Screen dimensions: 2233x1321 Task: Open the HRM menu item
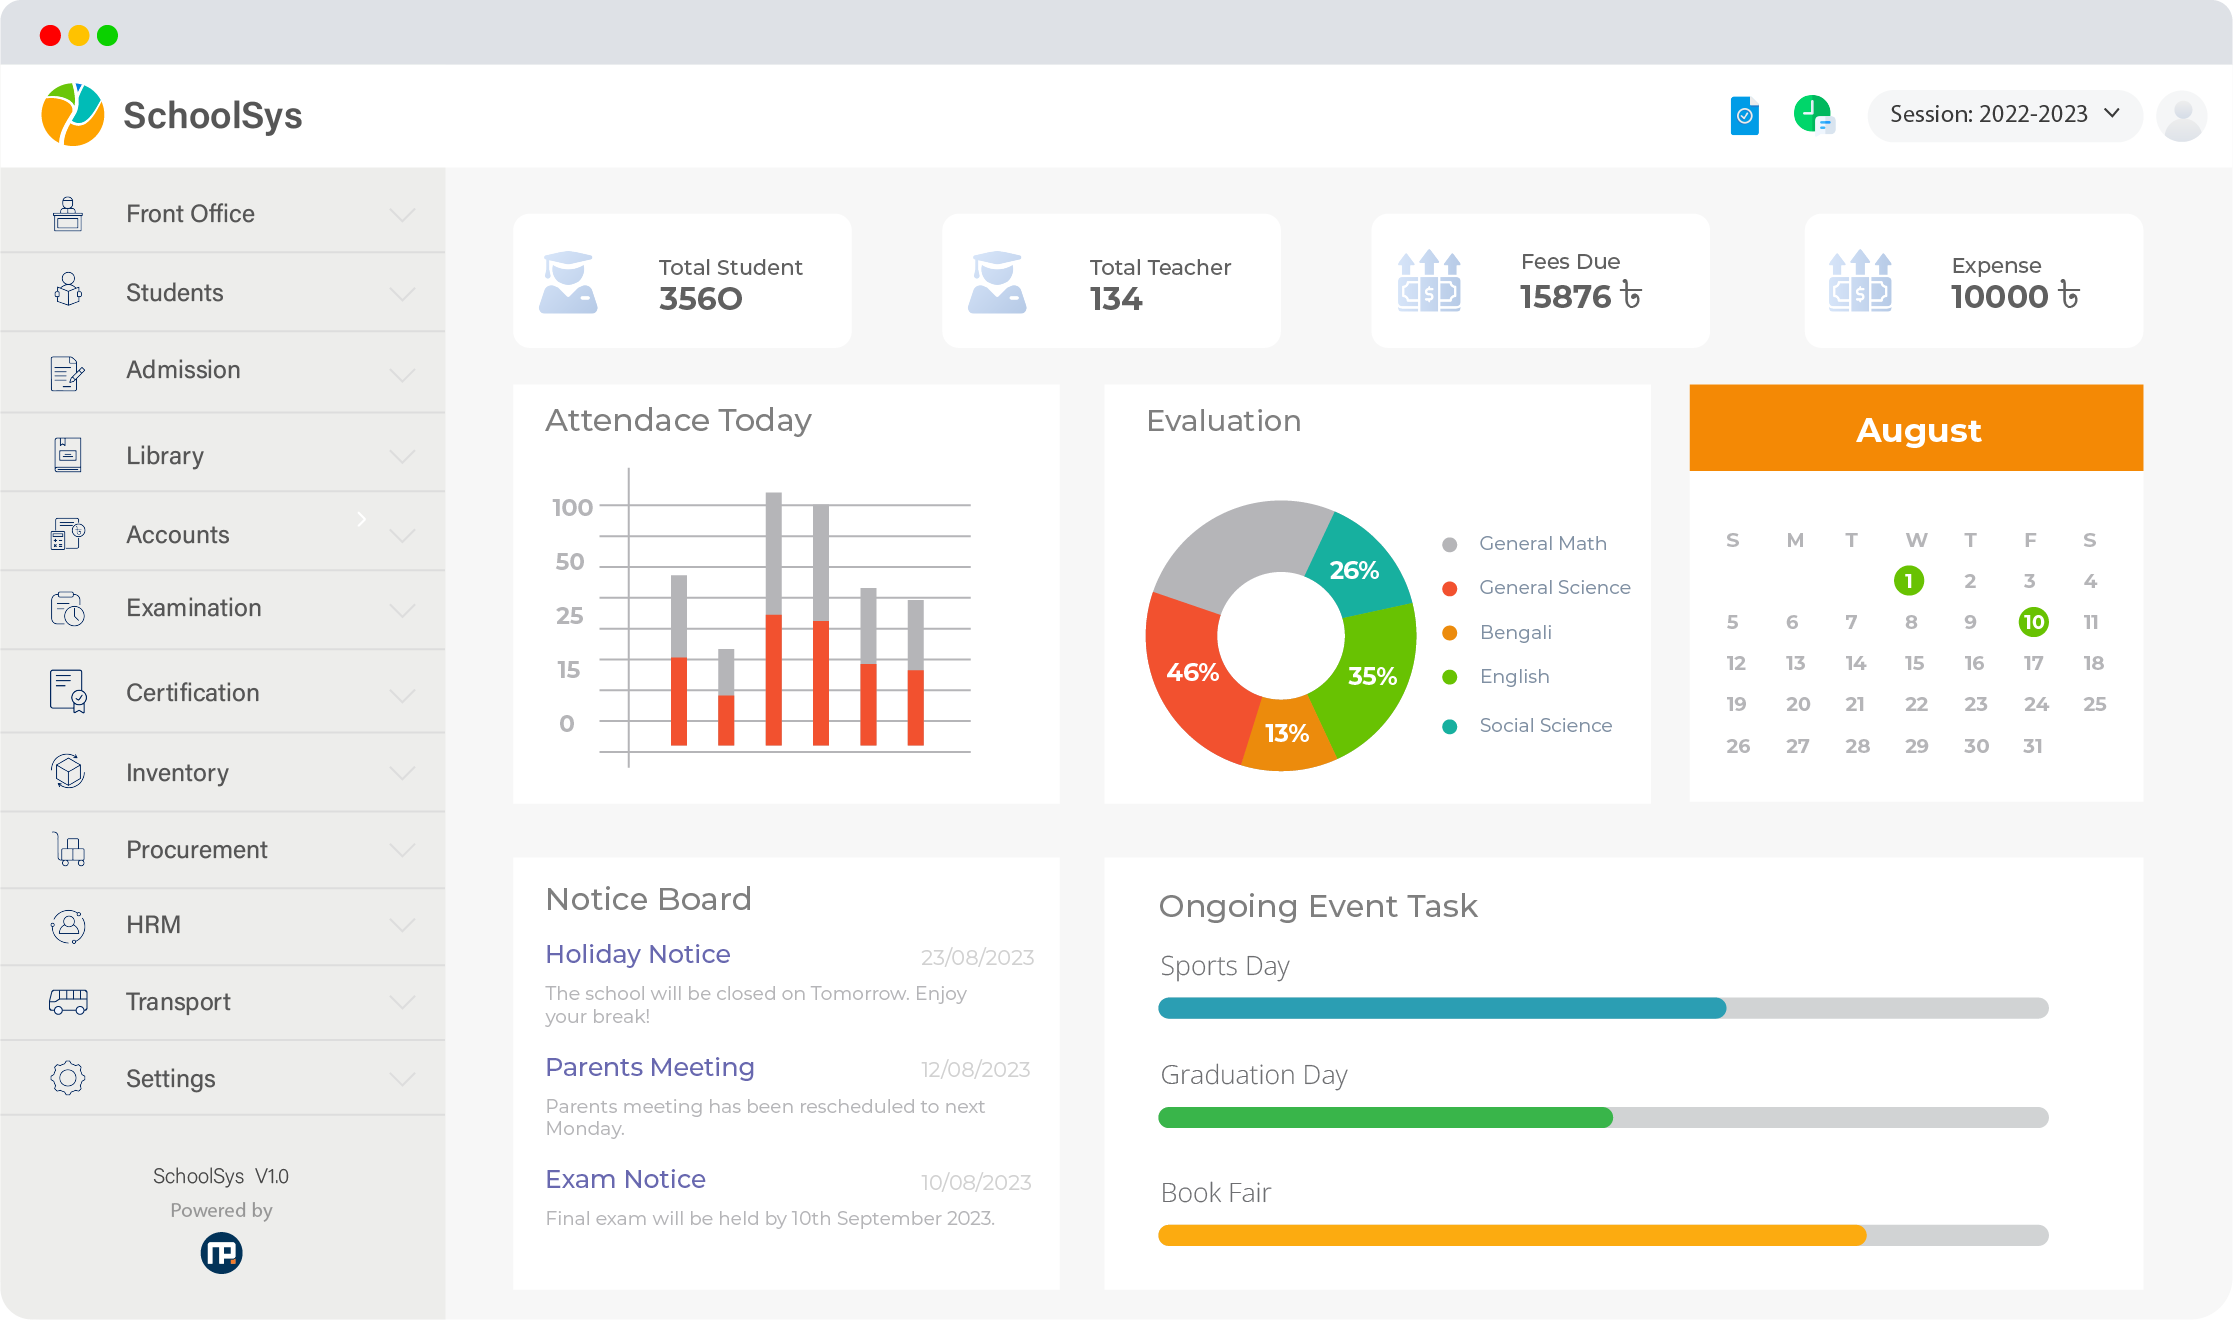coord(152,925)
